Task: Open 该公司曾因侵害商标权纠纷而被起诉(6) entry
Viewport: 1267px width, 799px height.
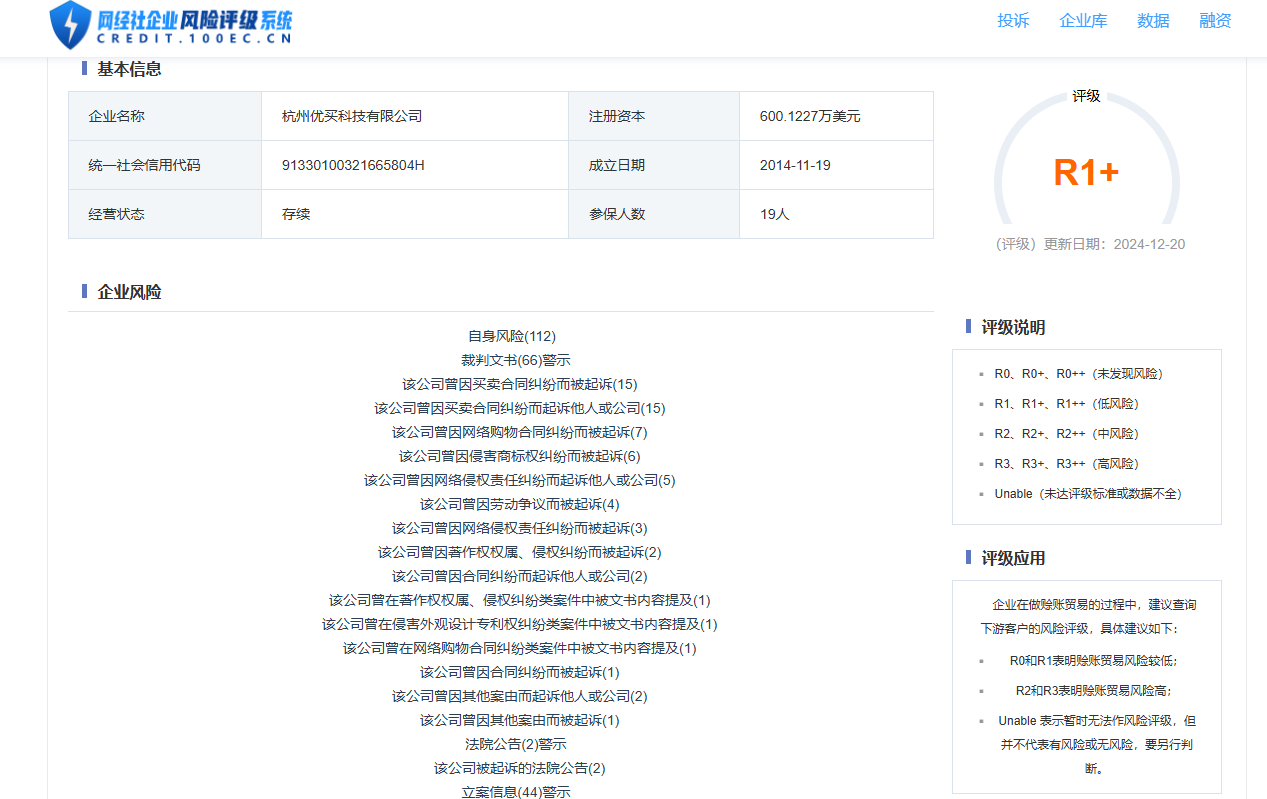Action: 519,456
